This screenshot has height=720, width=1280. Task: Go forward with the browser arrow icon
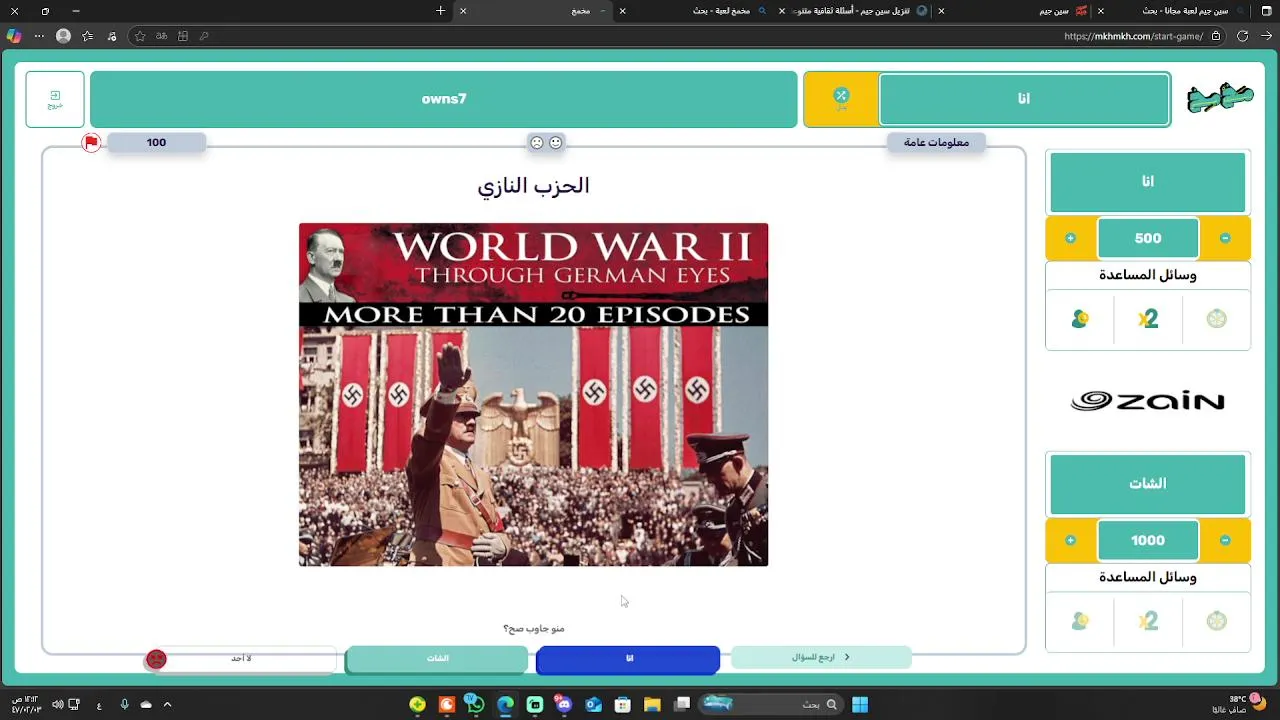[x=1264, y=36]
